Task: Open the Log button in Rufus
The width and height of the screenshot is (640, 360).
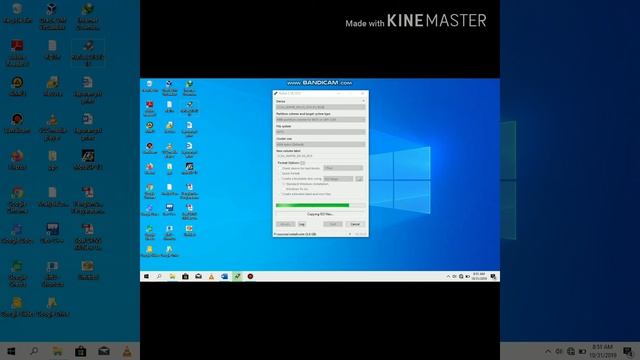Action: click(x=302, y=224)
